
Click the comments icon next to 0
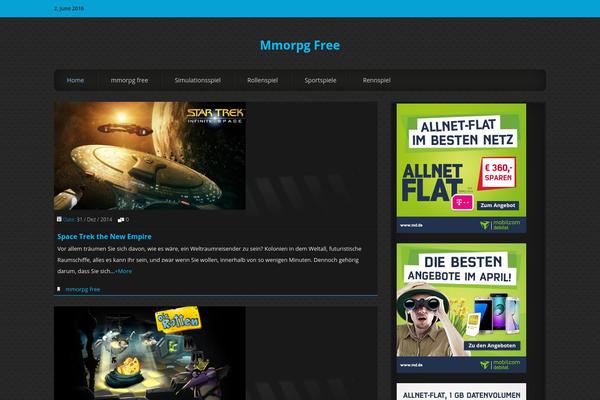click(x=121, y=220)
